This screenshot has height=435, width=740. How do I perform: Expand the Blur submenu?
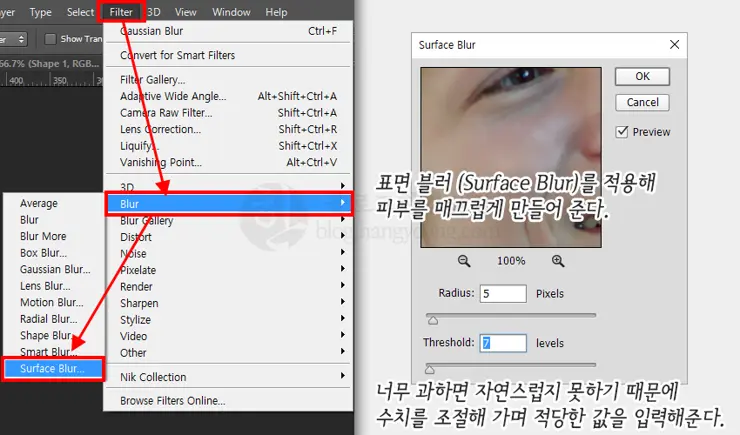point(228,204)
